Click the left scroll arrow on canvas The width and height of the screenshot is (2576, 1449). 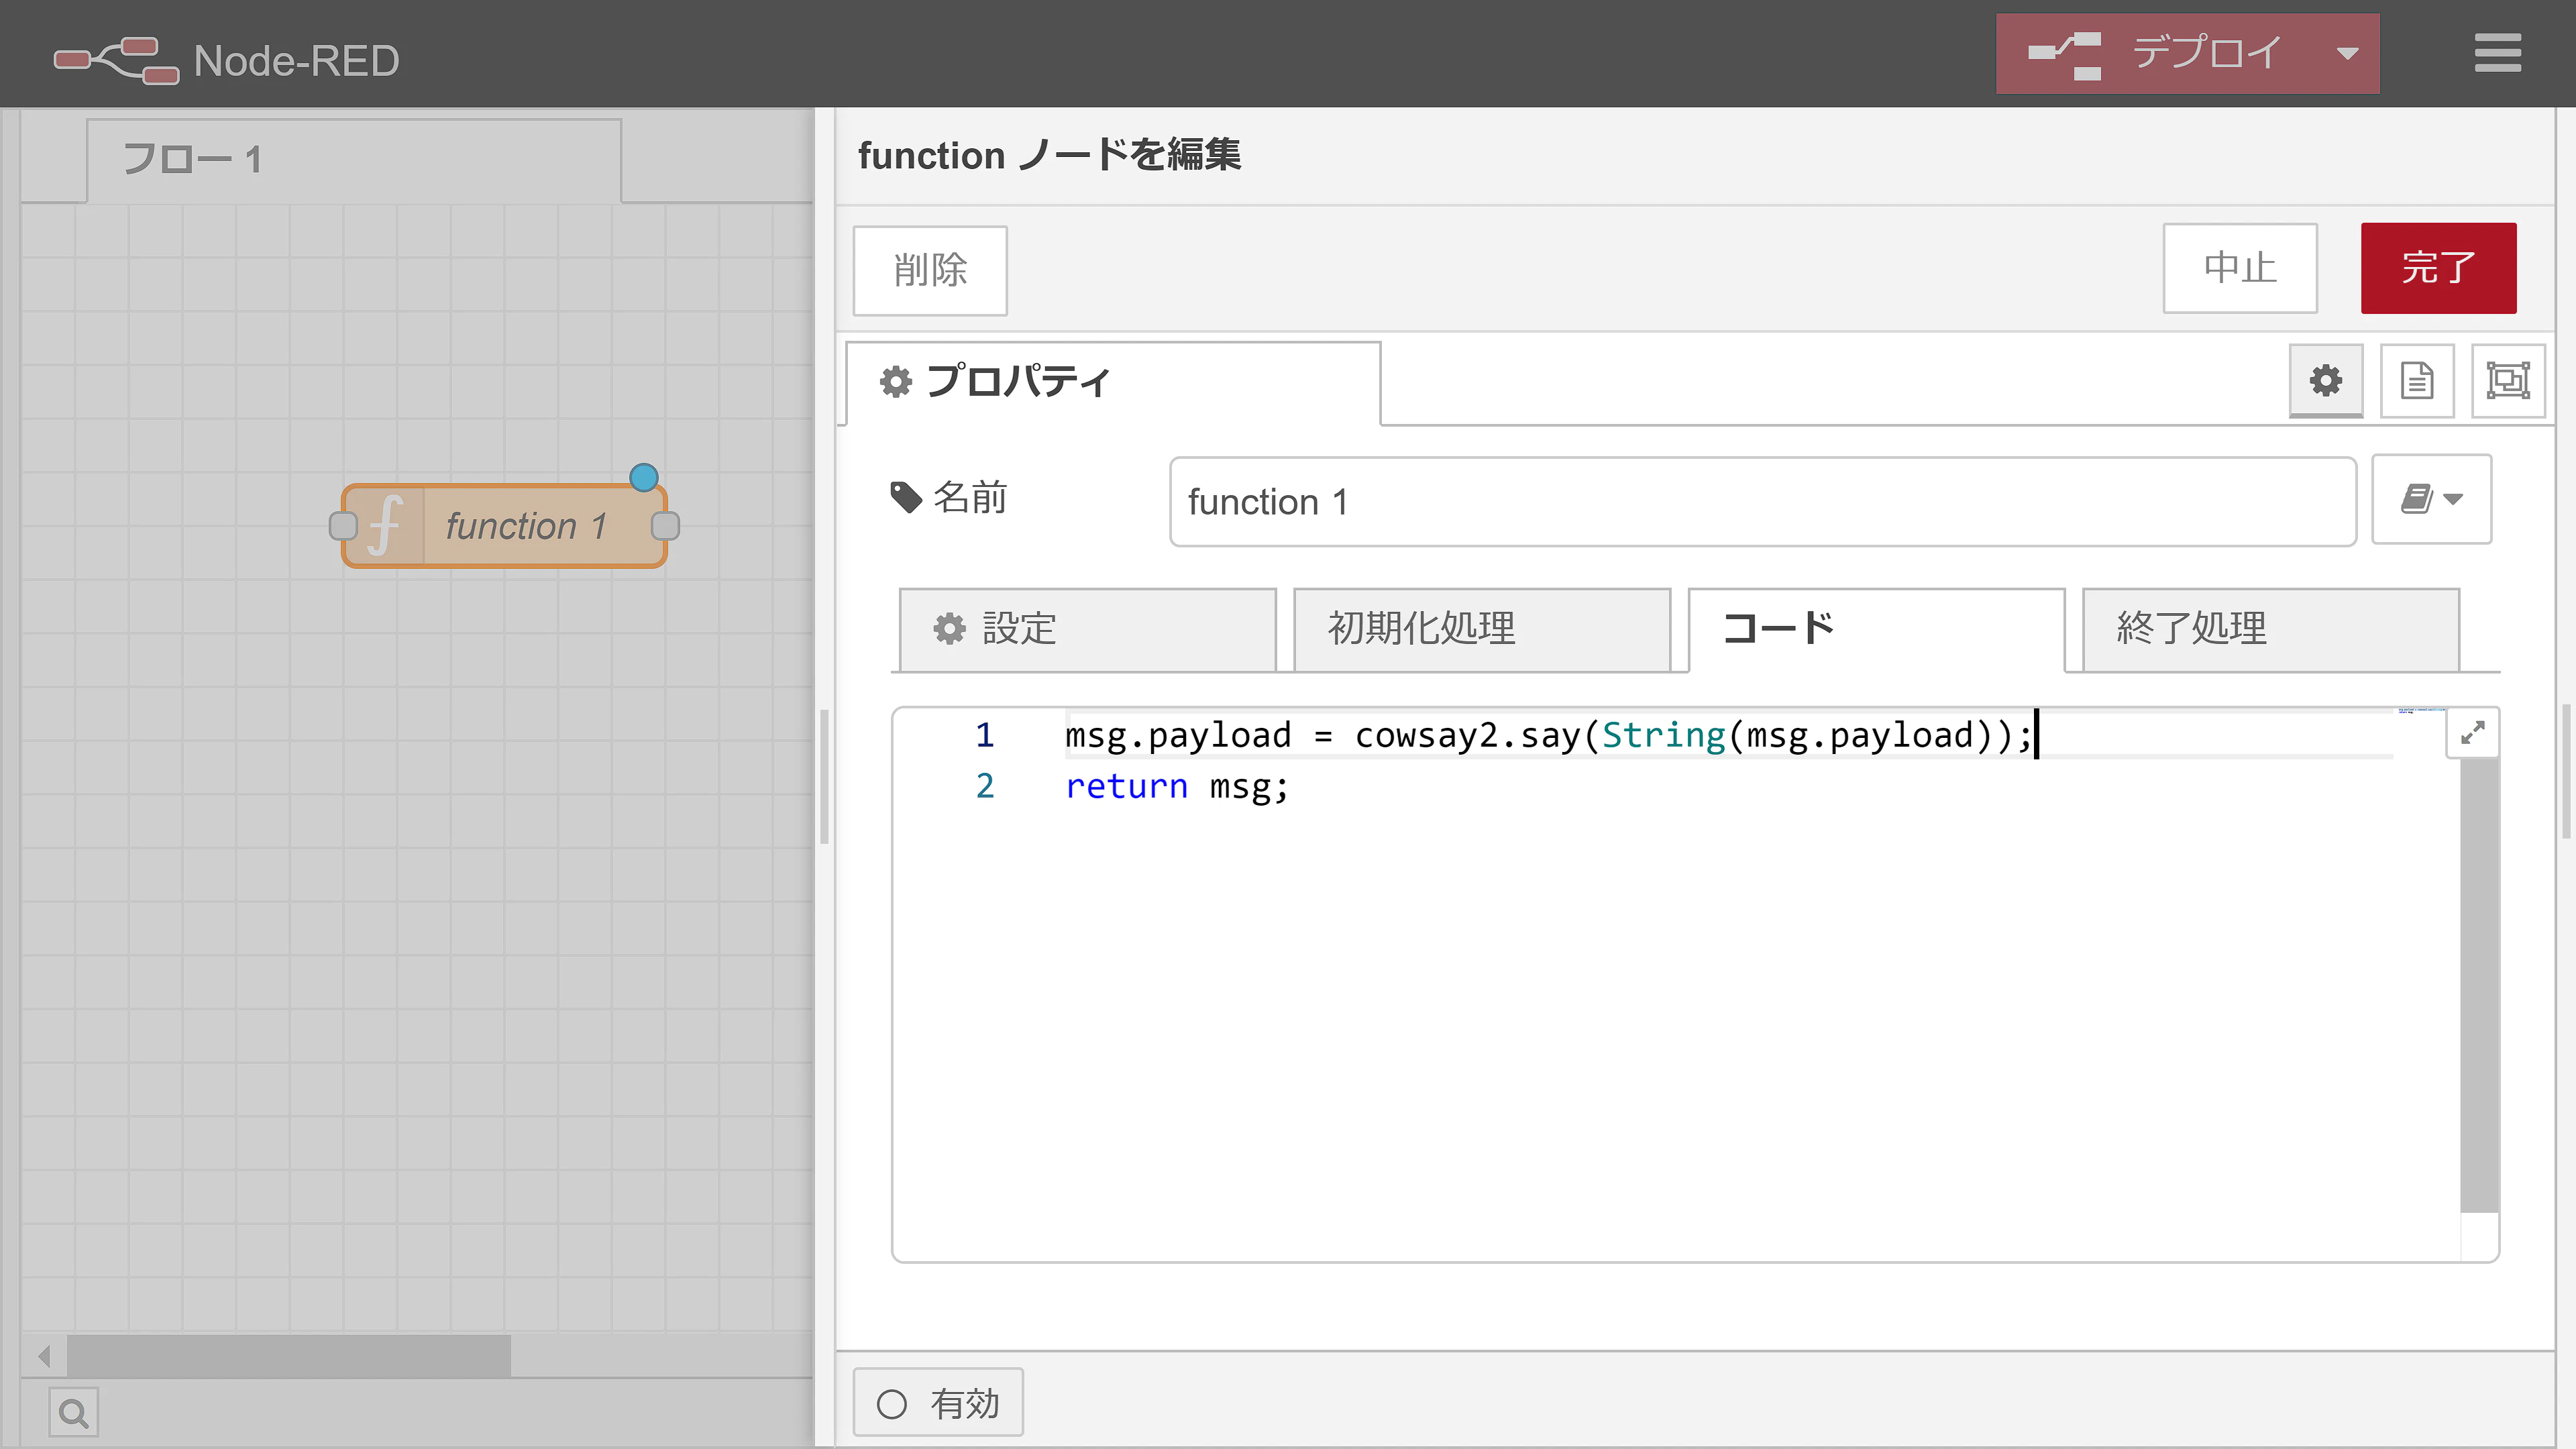[x=44, y=1356]
